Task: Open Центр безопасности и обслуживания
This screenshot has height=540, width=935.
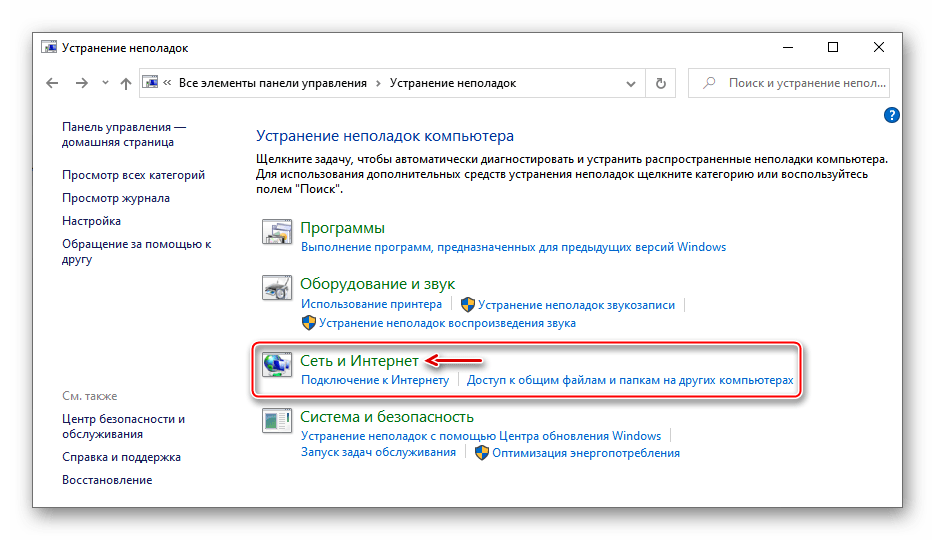Action: click(123, 426)
